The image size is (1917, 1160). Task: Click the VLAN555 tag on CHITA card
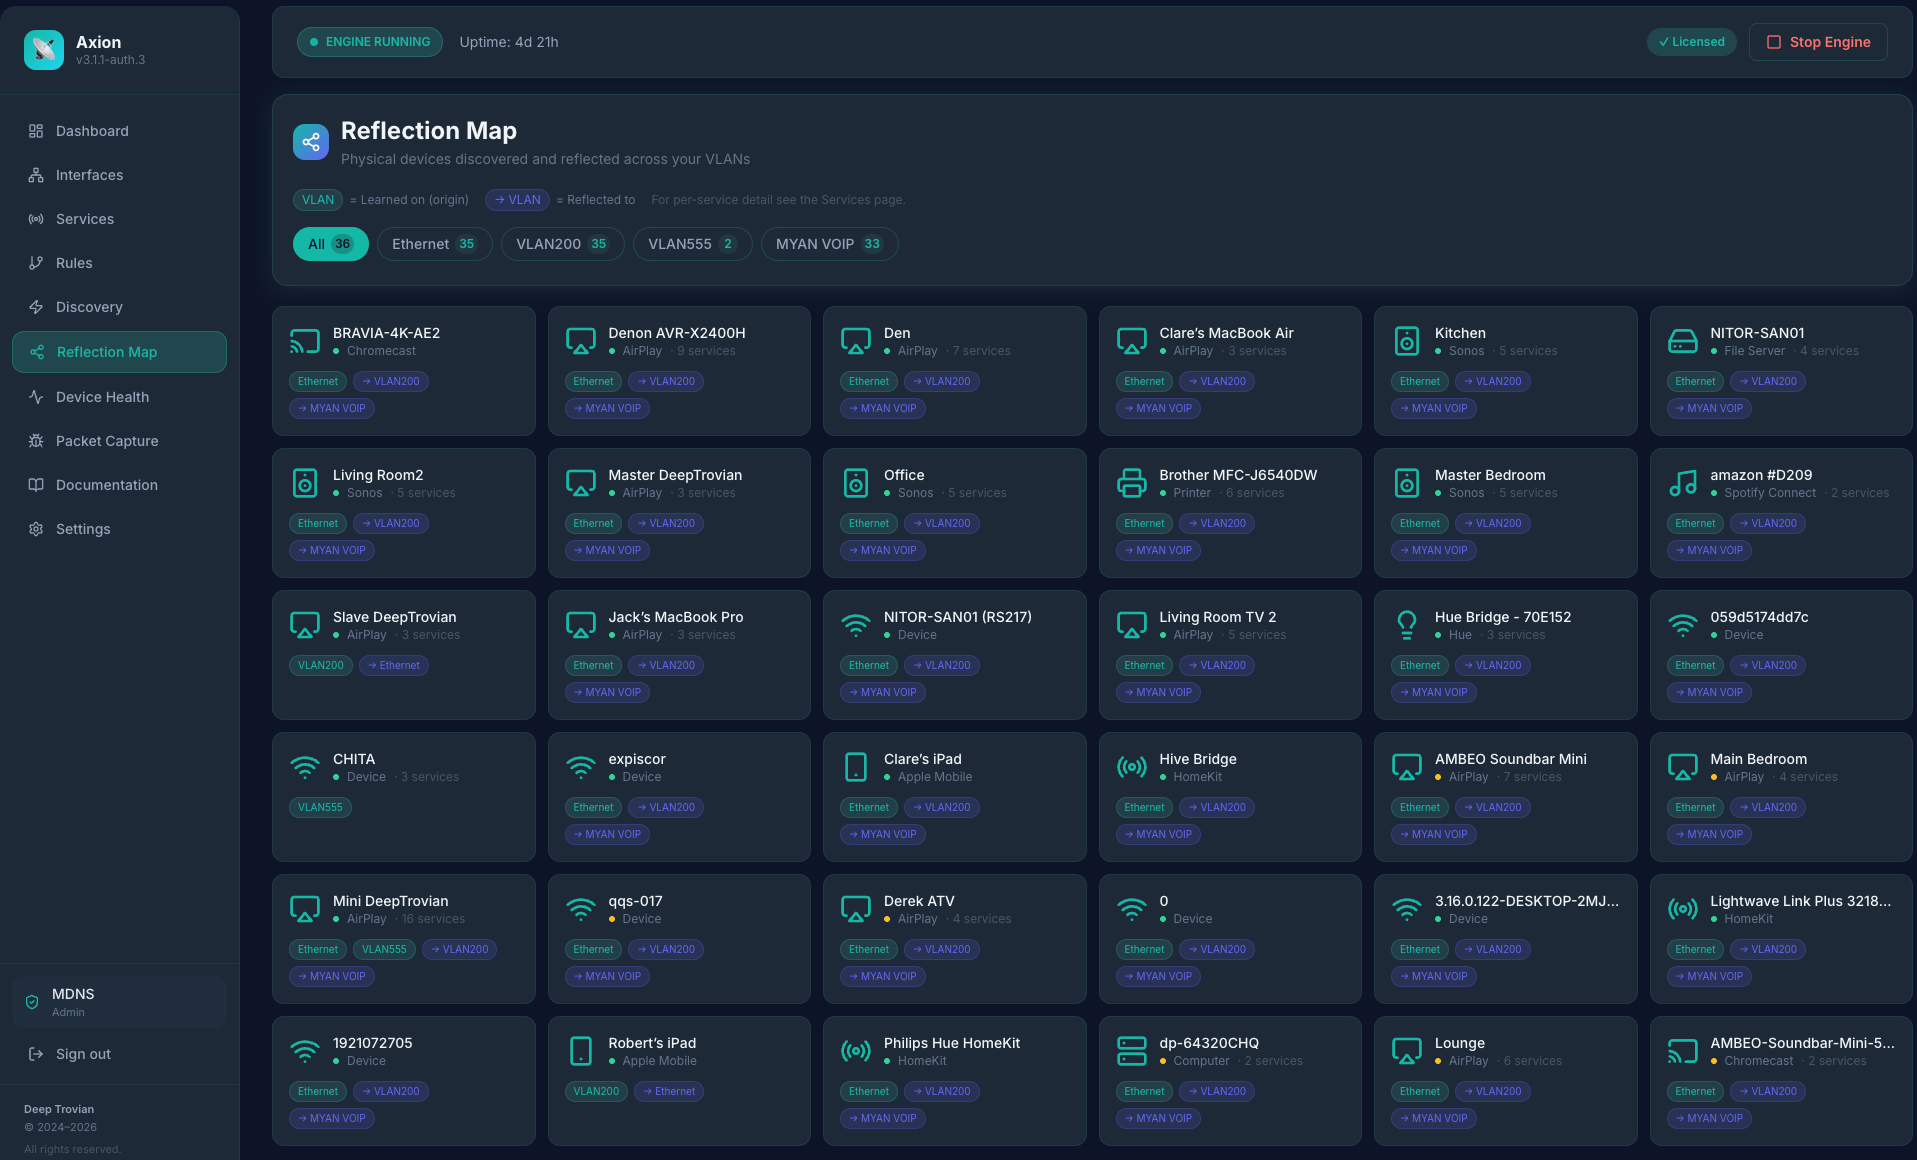[320, 807]
